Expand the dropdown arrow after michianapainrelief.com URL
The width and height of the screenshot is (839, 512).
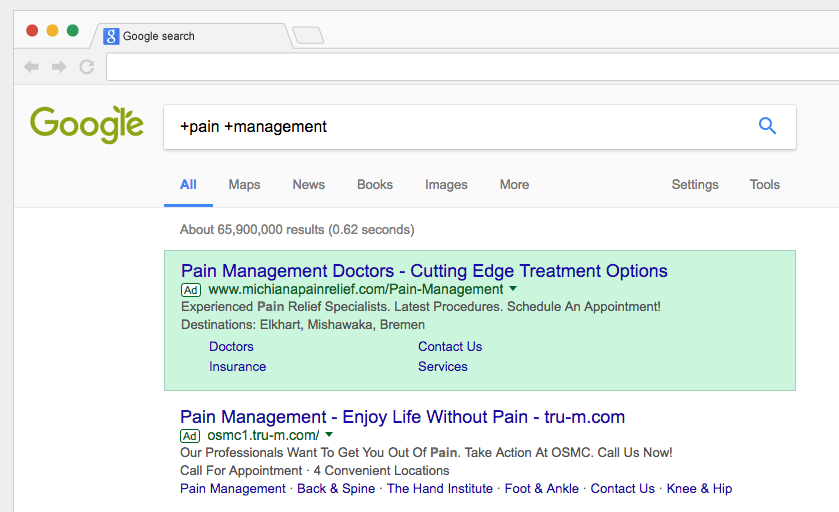513,289
